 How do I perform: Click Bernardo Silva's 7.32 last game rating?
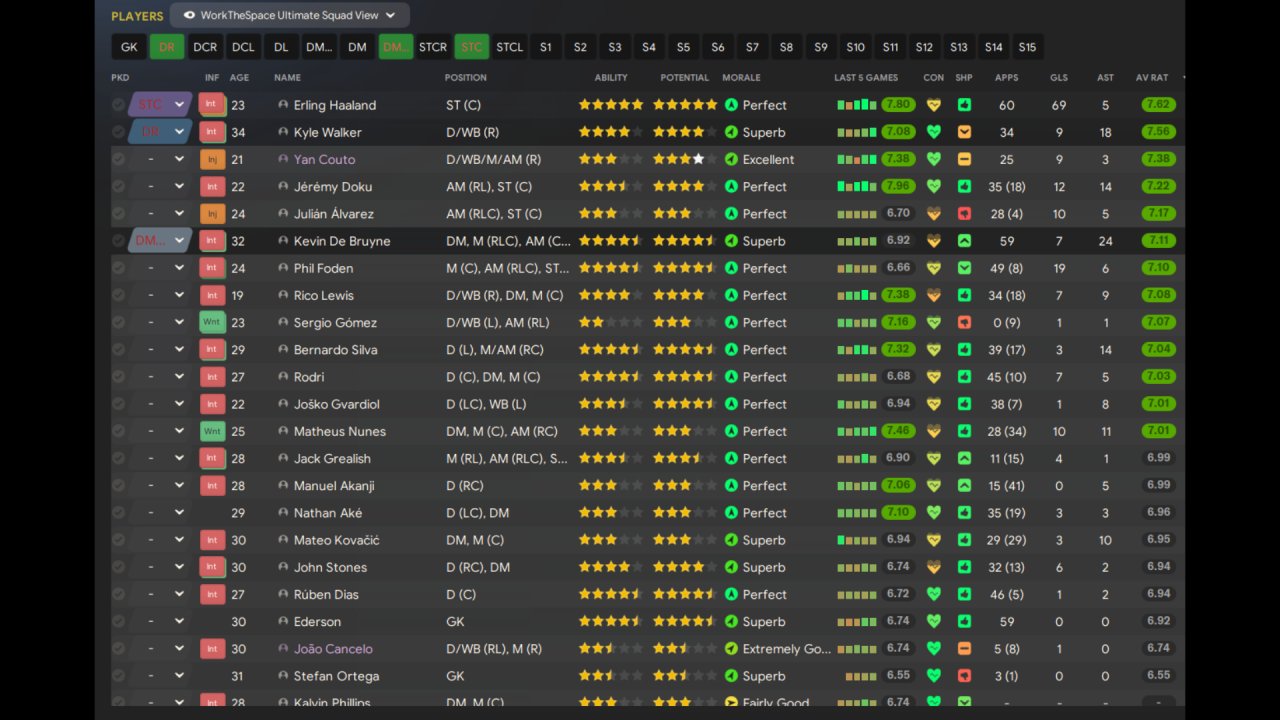tap(898, 349)
